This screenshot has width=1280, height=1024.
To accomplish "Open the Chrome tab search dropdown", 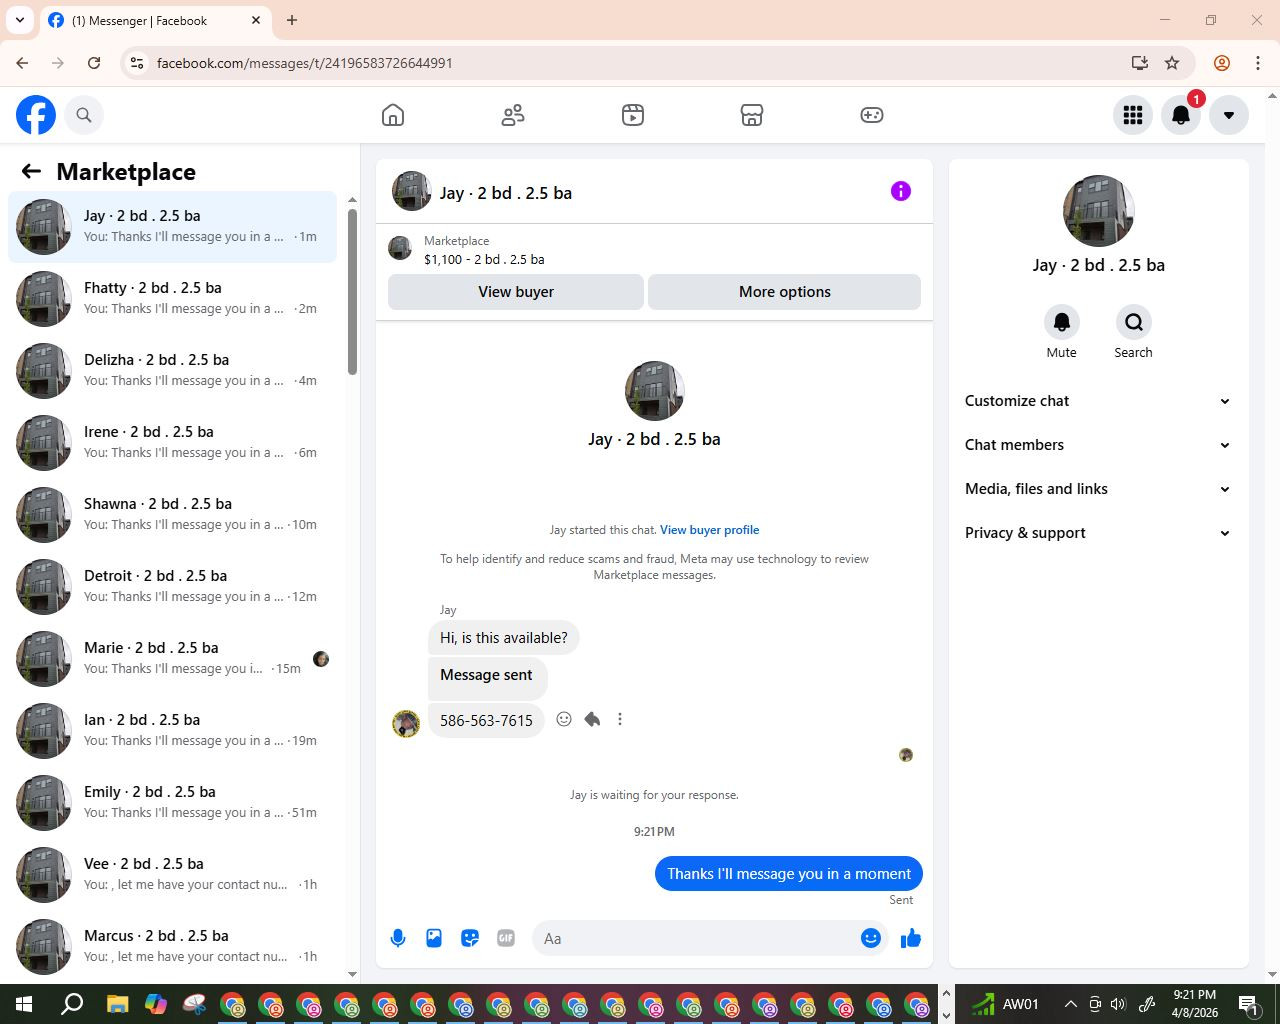I will click(x=20, y=20).
